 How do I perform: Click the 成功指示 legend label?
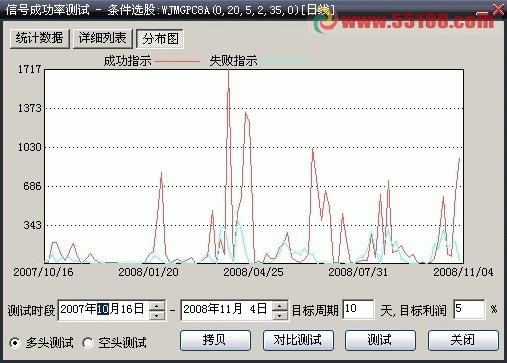coord(127,61)
